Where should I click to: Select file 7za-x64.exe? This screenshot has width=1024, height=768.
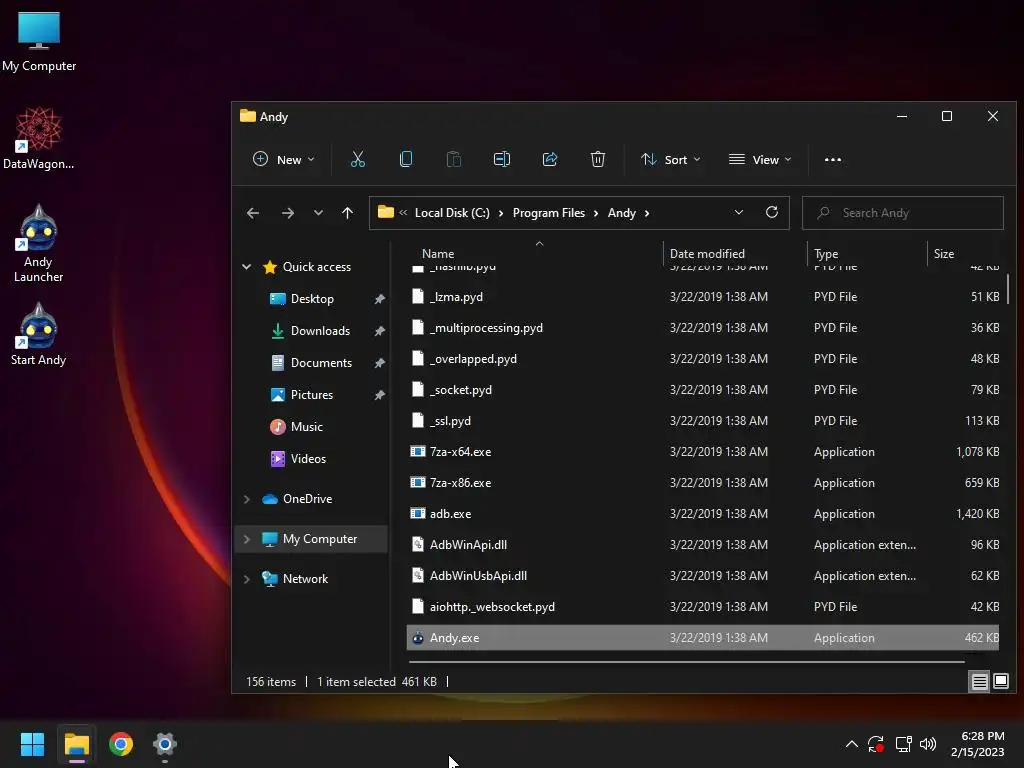(703, 452)
